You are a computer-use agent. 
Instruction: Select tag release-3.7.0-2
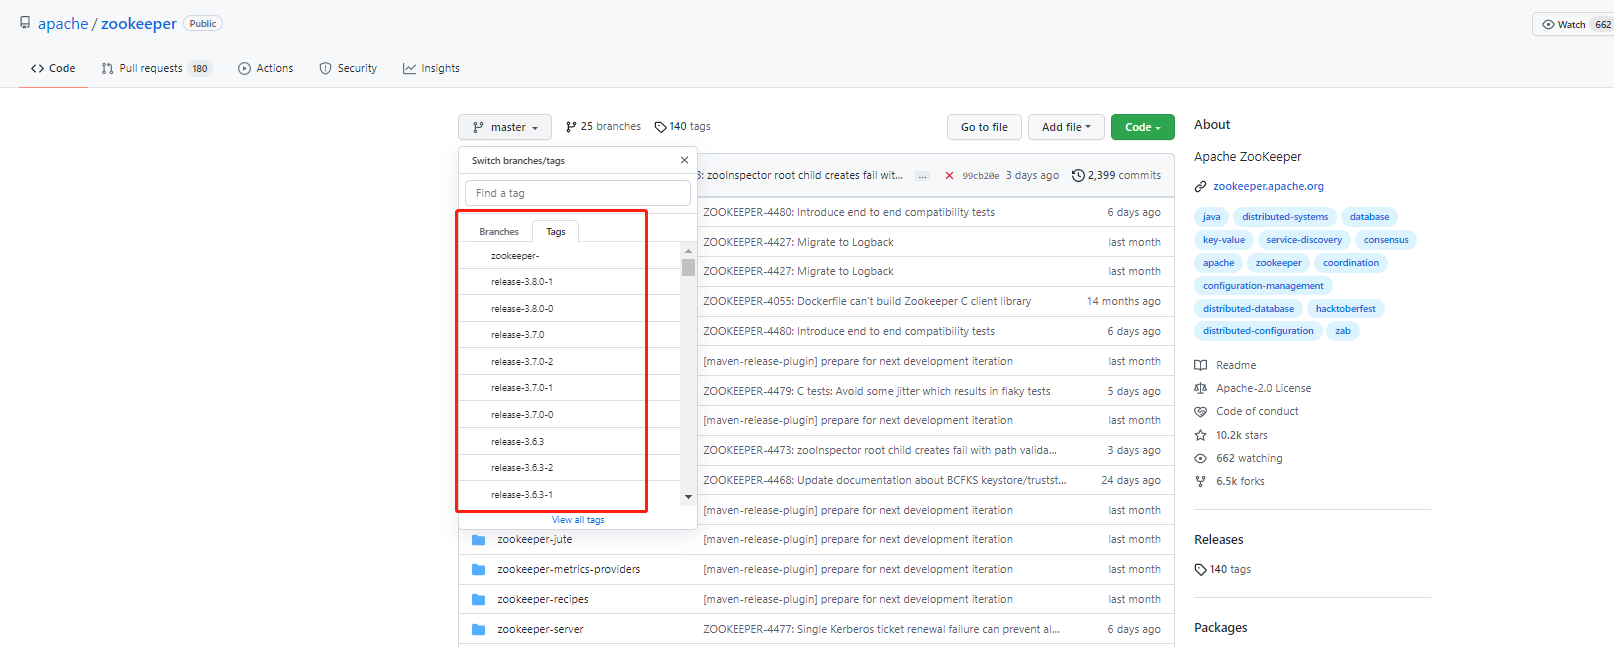coord(570,361)
